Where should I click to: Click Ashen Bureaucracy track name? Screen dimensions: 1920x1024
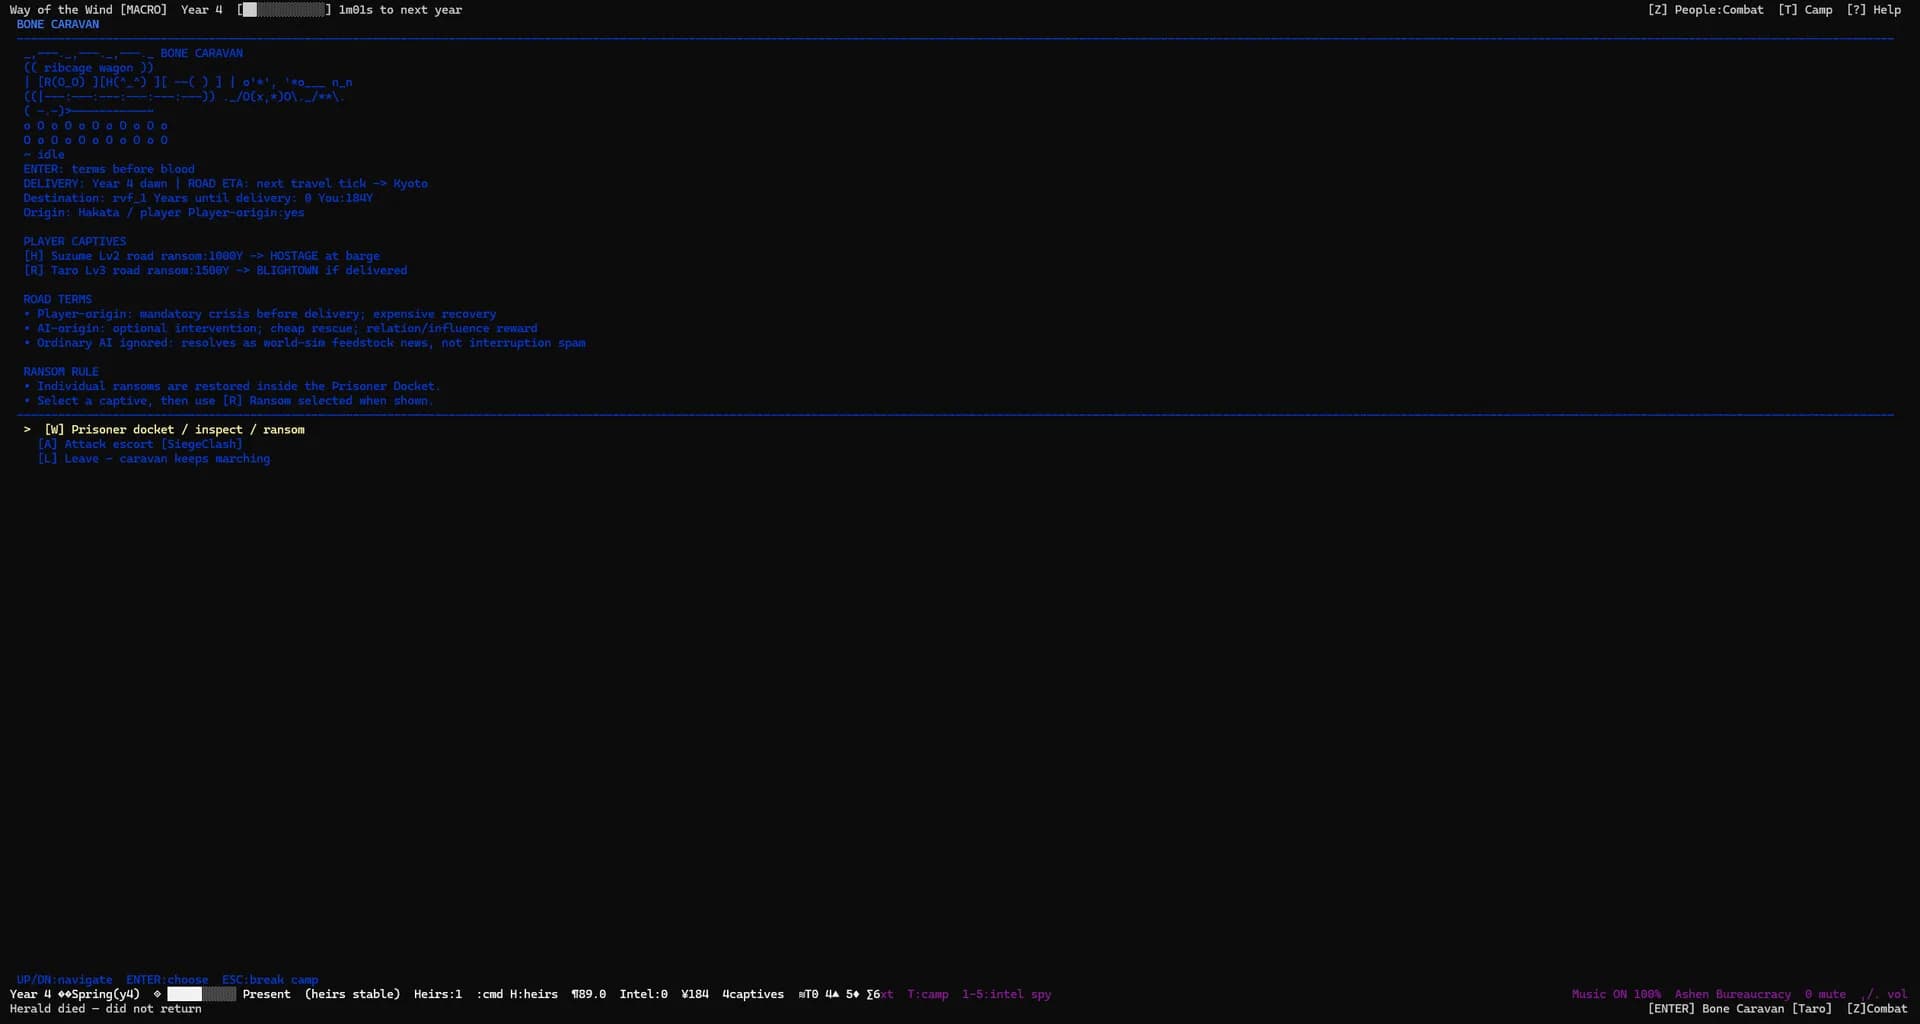[1733, 995]
